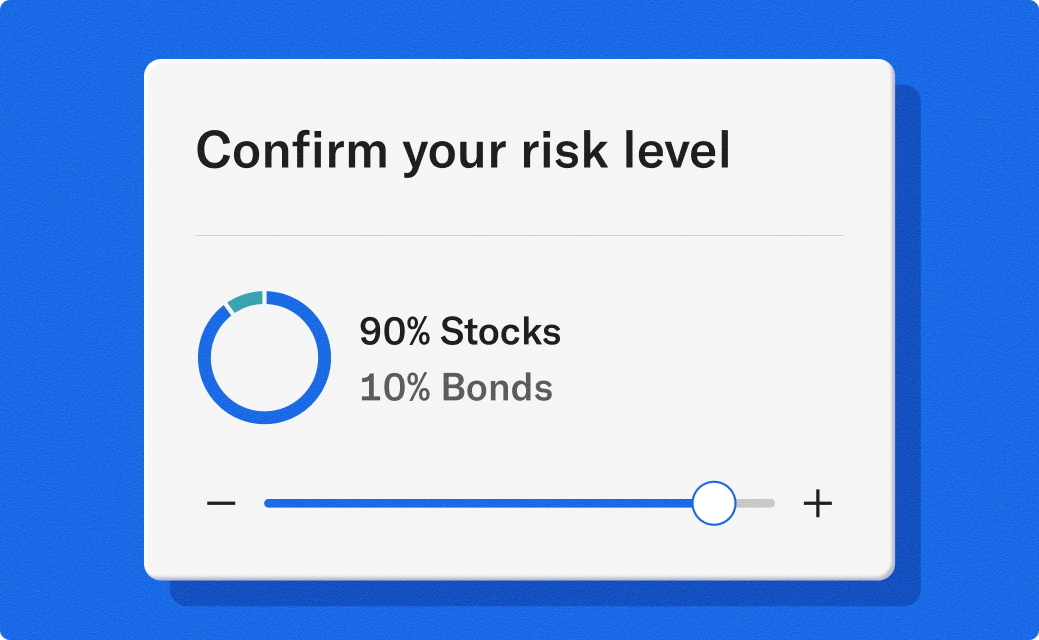The image size is (1039, 640).
Task: Click the slider handle to confirm position
Action: pyautogui.click(x=714, y=502)
